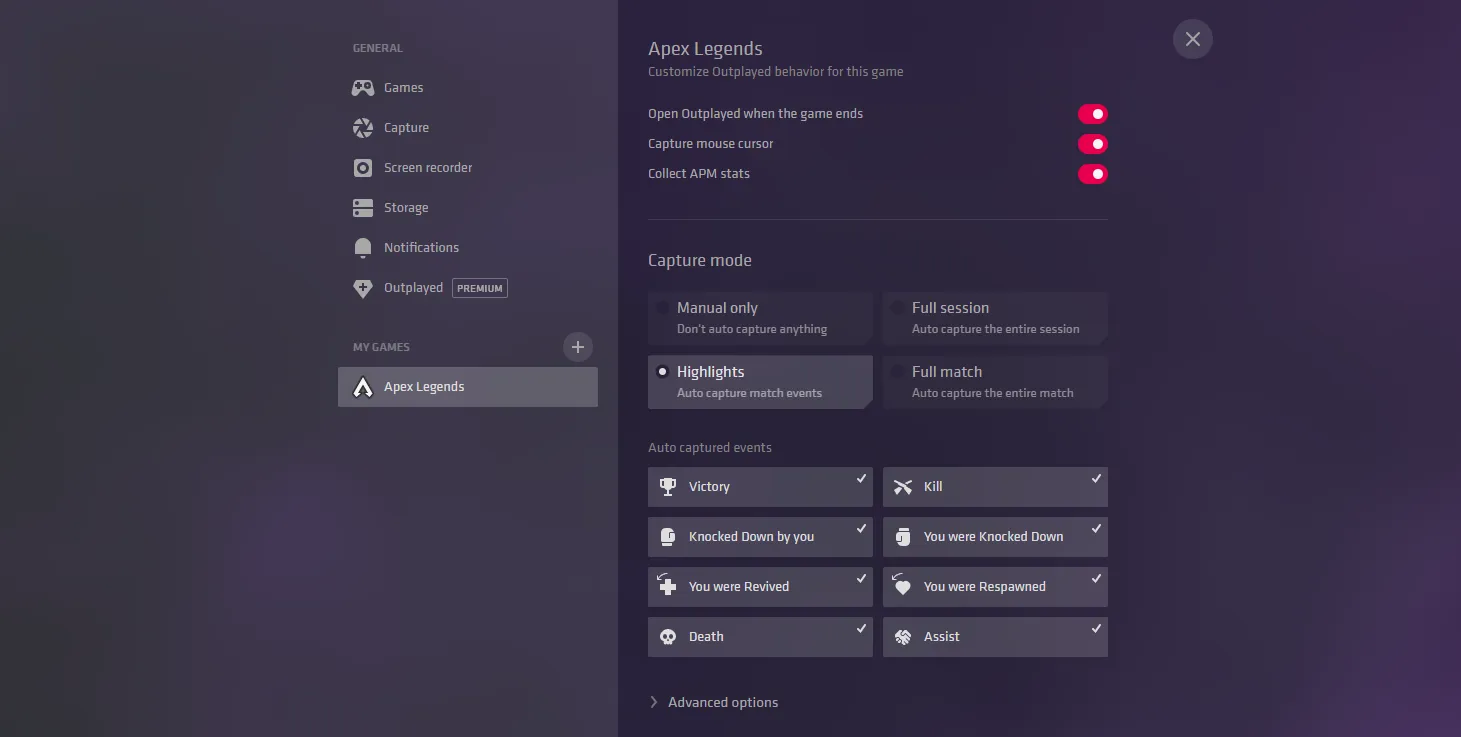The image size is (1461, 737).
Task: Click the PREMIUM badge
Action: (480, 288)
